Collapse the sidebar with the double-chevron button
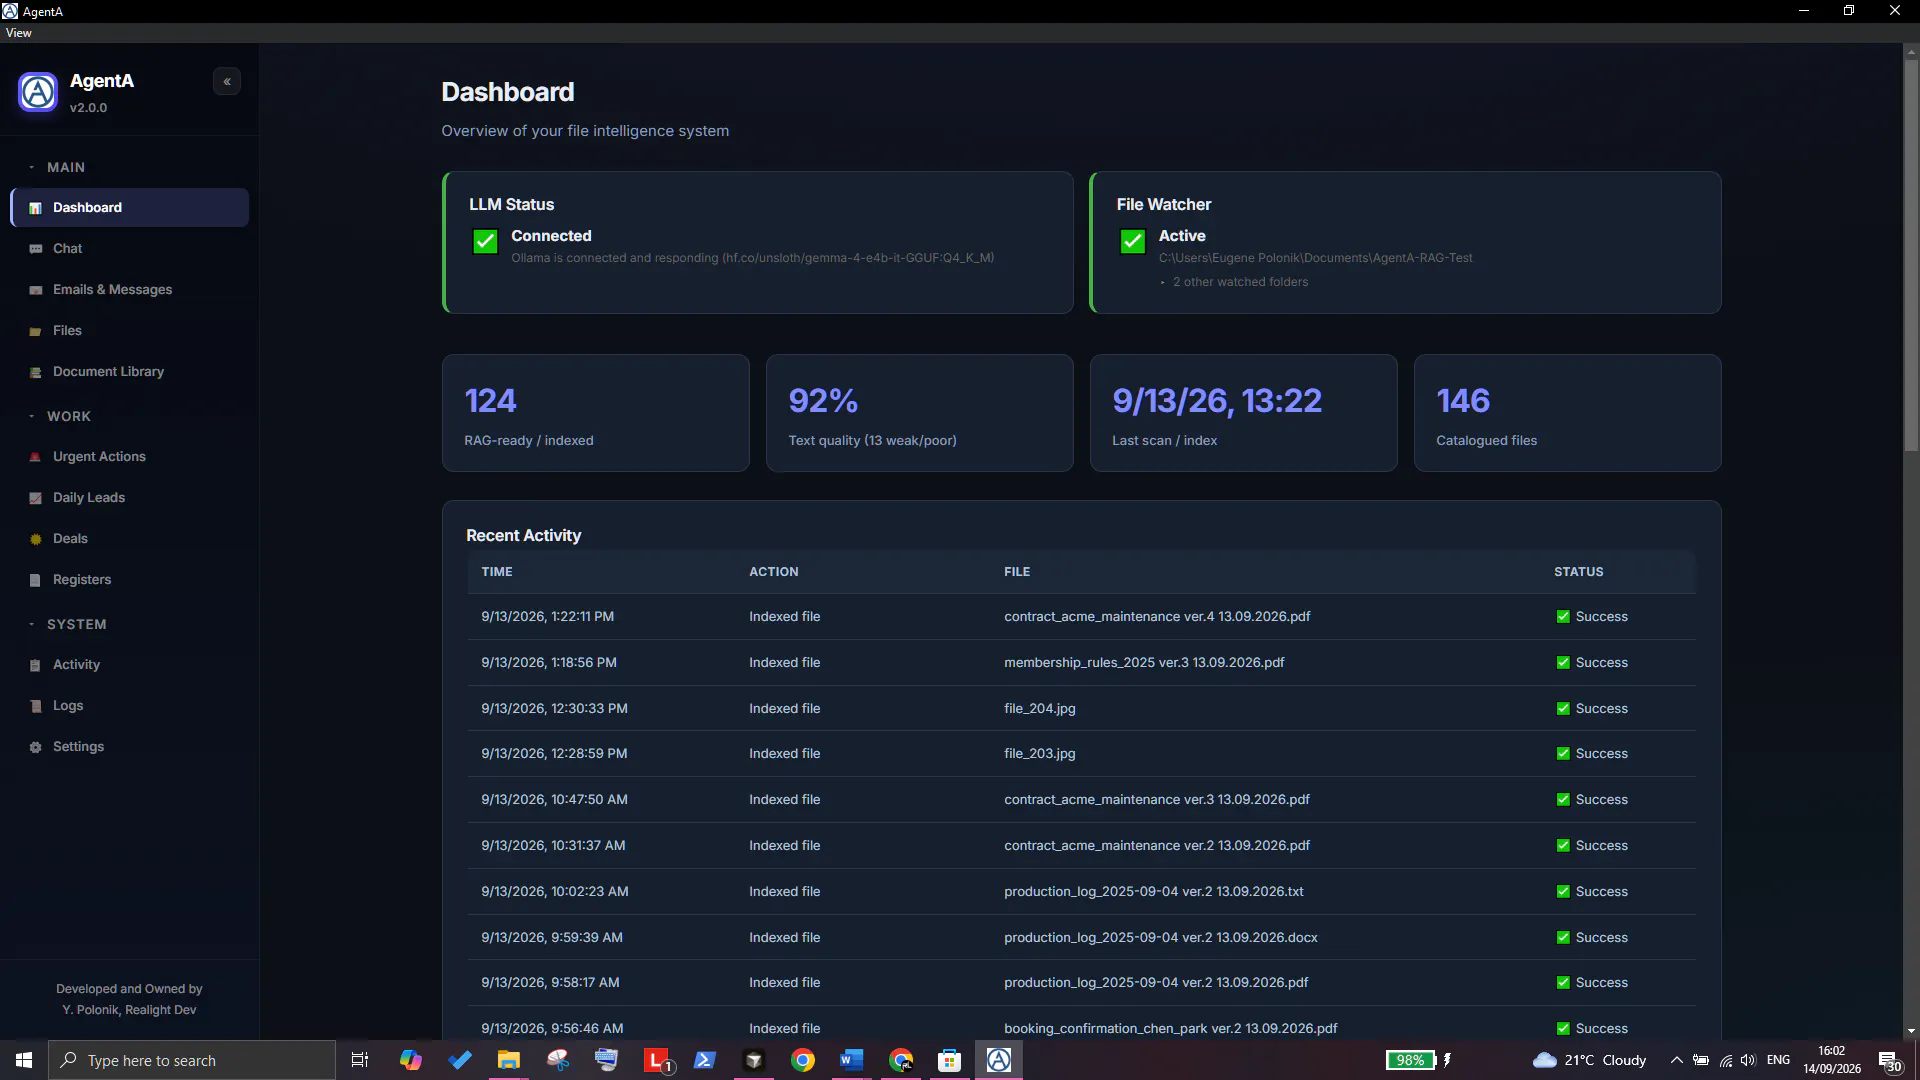This screenshot has width=1920, height=1080. (x=227, y=82)
